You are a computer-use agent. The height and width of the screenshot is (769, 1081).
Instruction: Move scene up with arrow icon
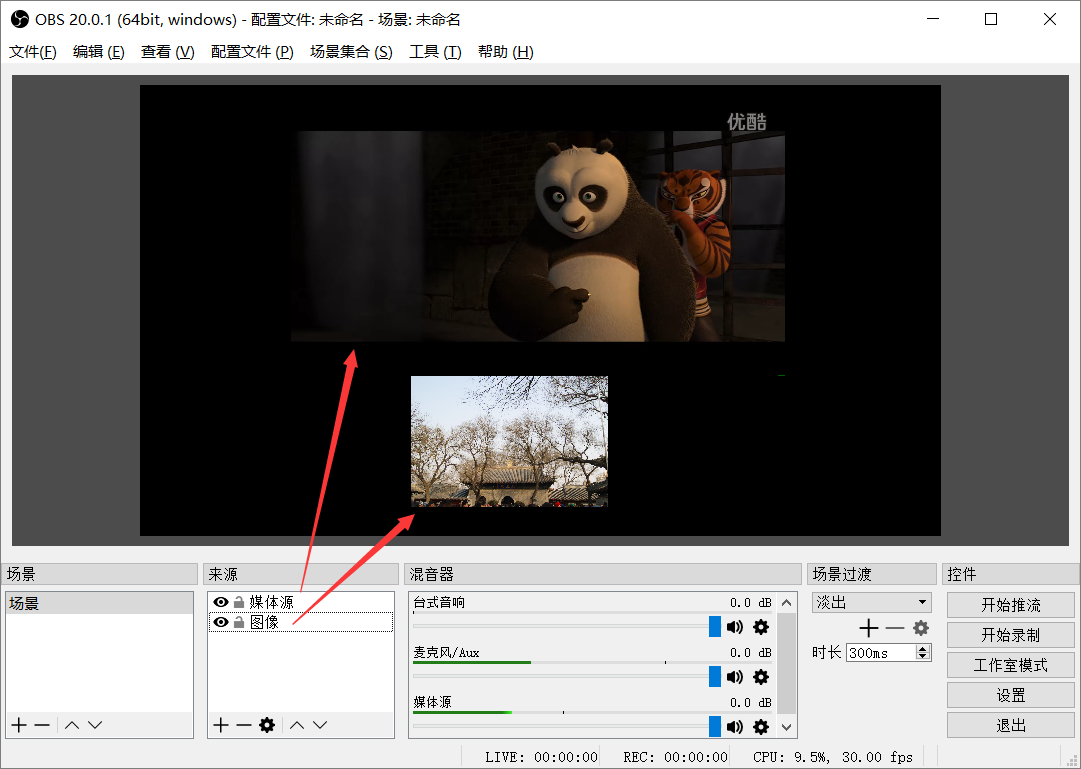pyautogui.click(x=72, y=725)
